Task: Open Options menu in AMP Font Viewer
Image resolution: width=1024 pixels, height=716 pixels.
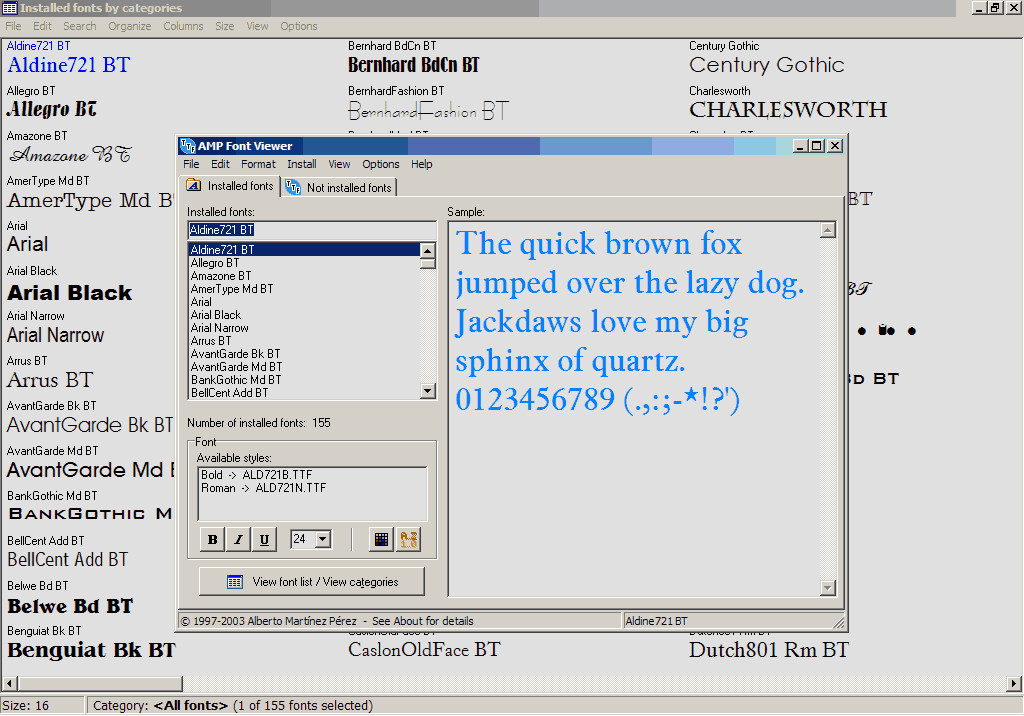Action: point(381,164)
